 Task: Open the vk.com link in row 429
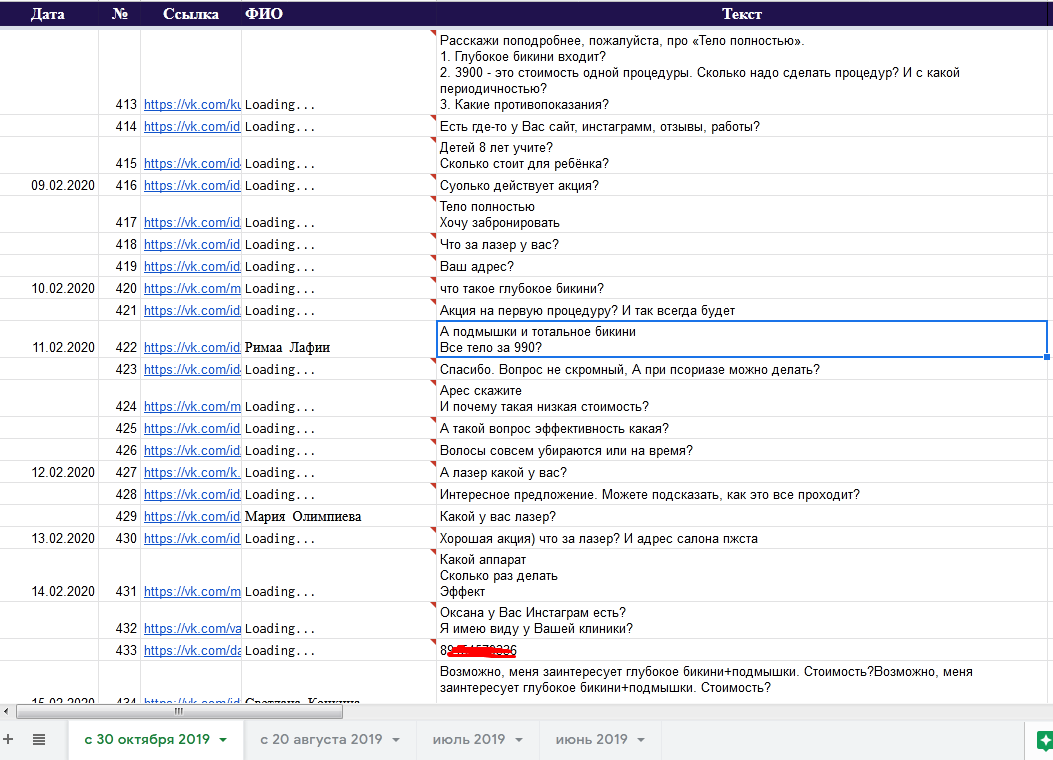[x=192, y=517]
